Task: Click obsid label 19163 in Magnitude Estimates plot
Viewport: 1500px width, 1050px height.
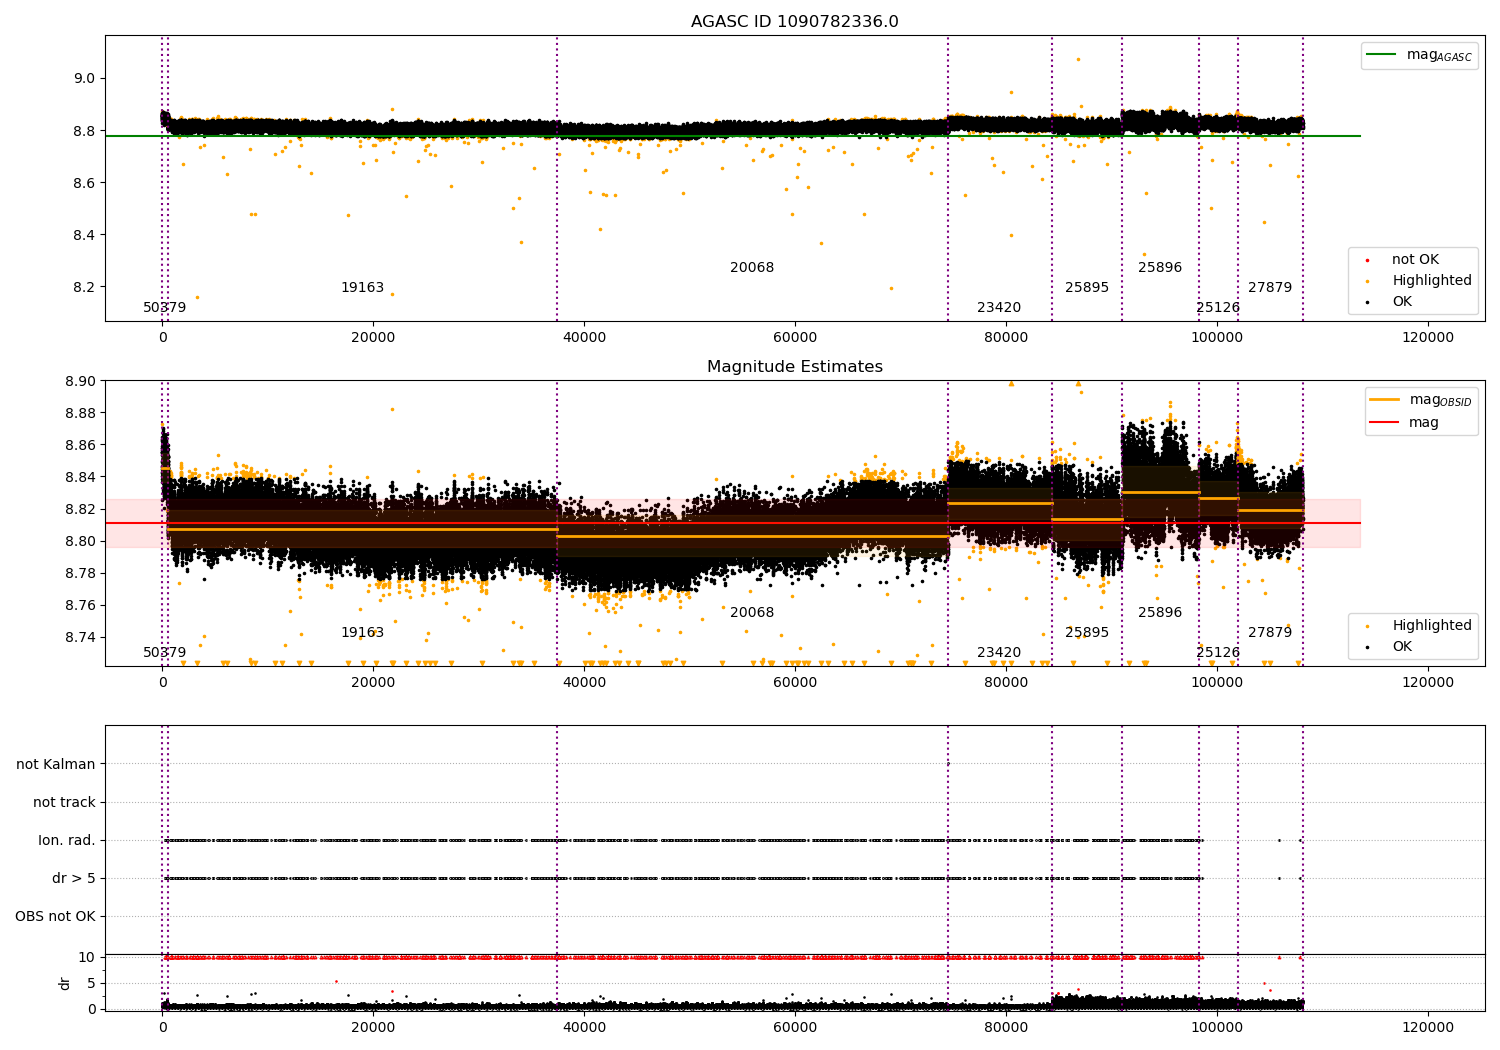Action: (362, 632)
